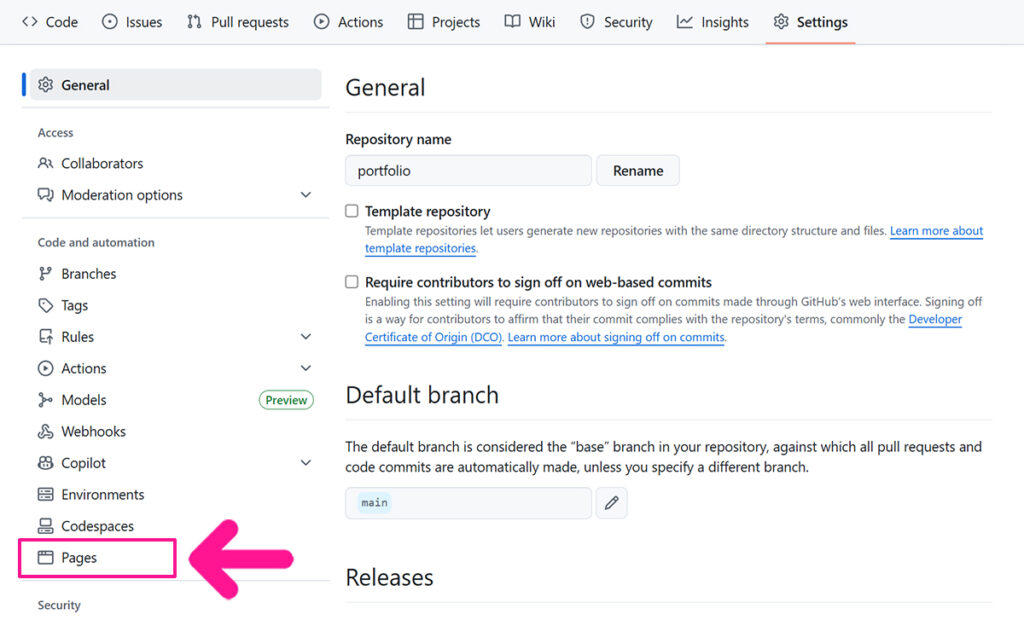The width and height of the screenshot is (1024, 620).
Task: Switch to the Pull requests tab
Action: pos(238,22)
